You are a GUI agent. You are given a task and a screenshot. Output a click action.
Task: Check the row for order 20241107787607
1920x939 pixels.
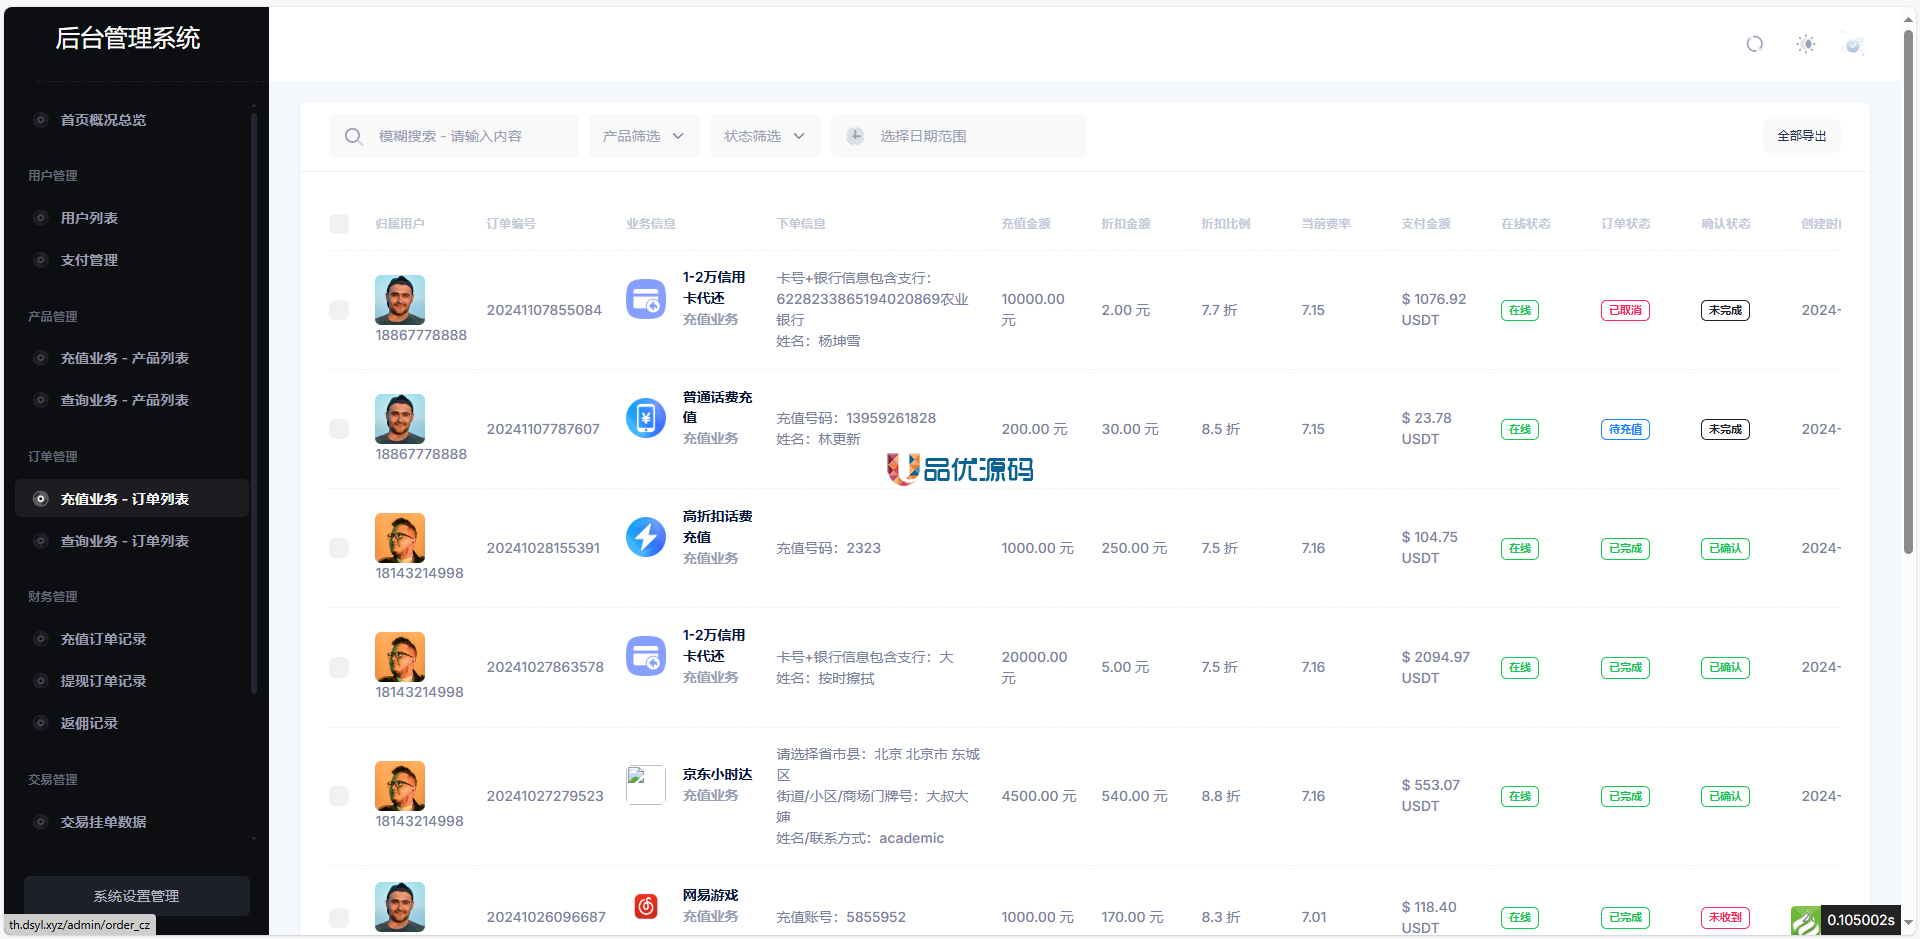(339, 429)
